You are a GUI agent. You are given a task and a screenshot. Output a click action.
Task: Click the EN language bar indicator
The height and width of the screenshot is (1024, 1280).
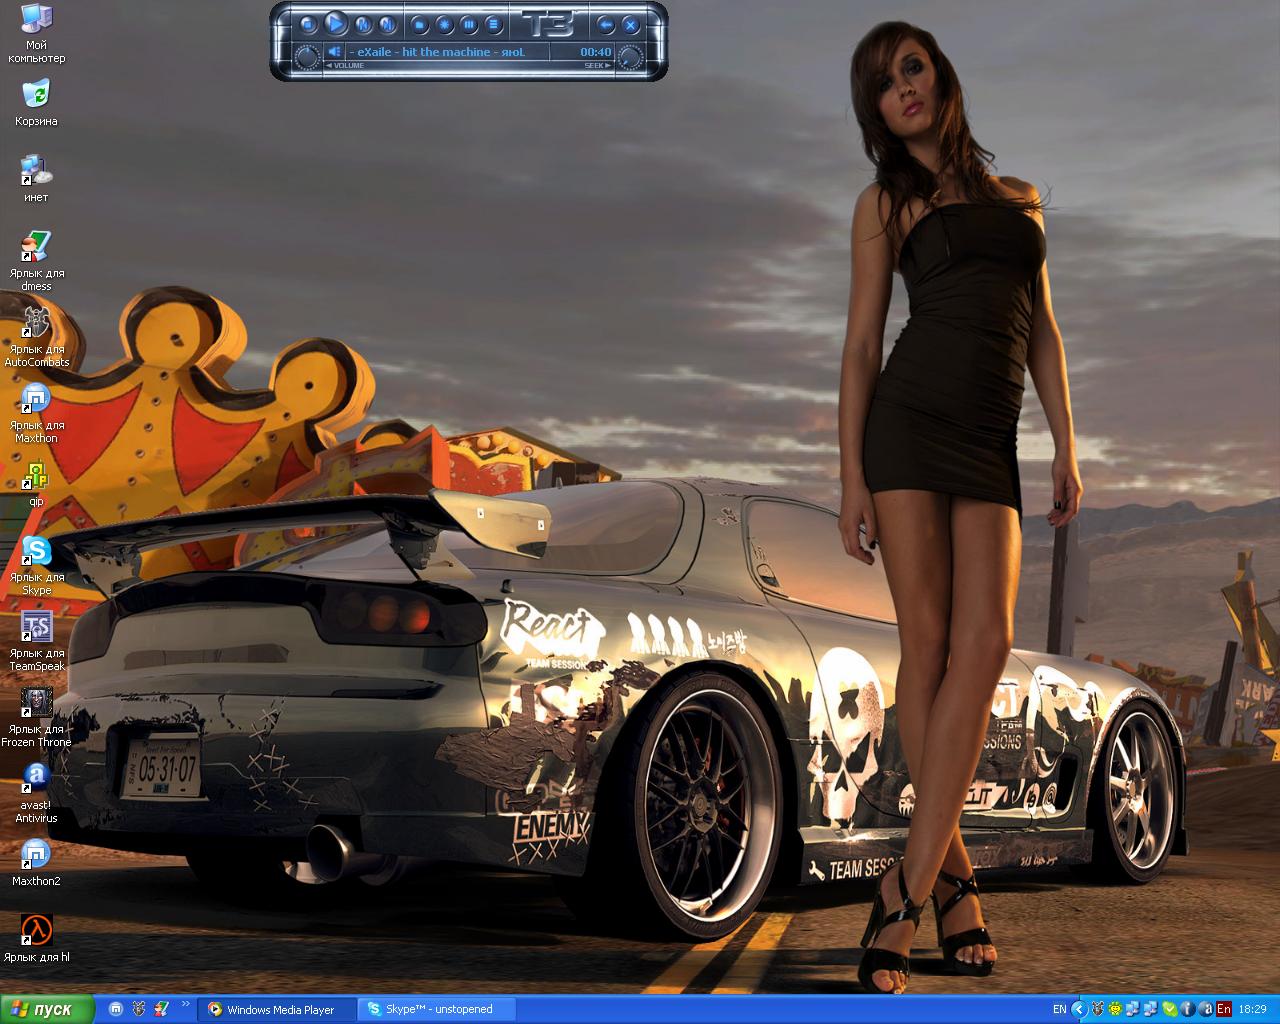pos(1059,1009)
